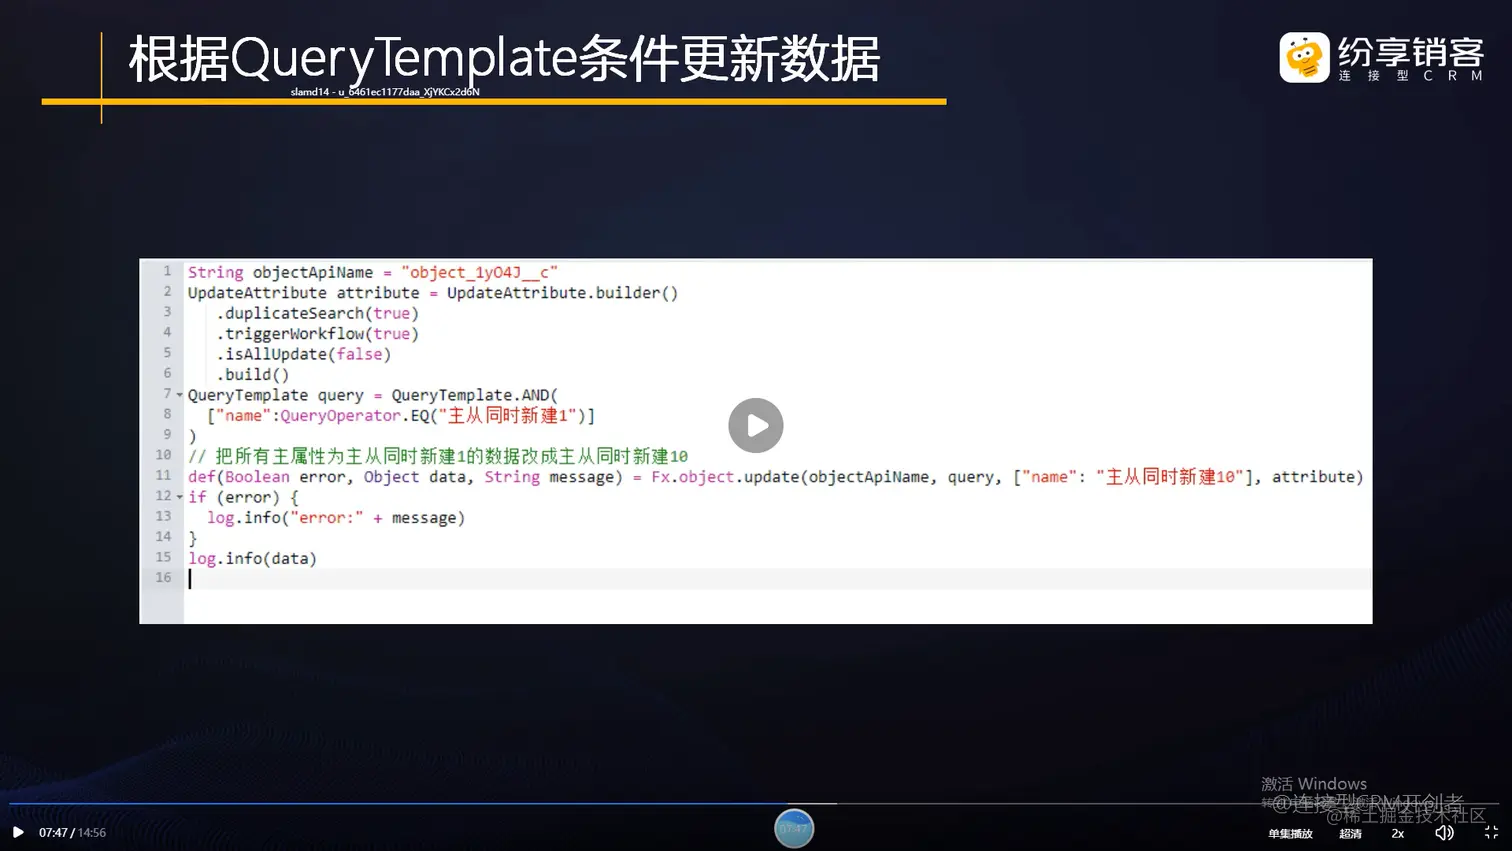Click line 1 text 'String objectApiName'
The image size is (1512, 851).
(280, 272)
